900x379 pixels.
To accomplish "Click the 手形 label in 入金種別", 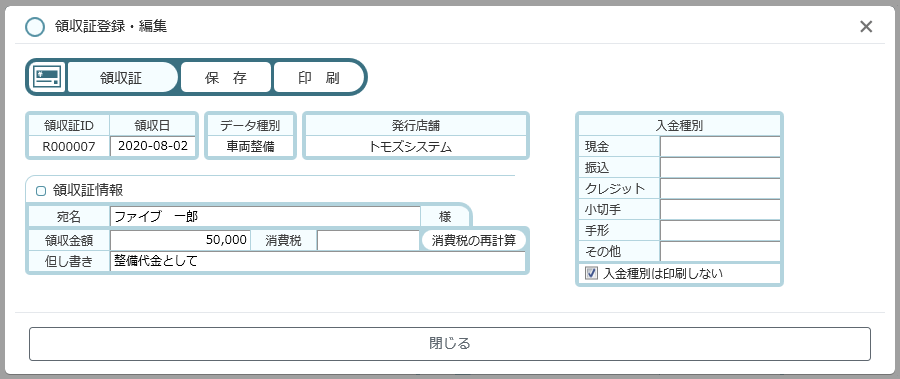I will [x=619, y=230].
